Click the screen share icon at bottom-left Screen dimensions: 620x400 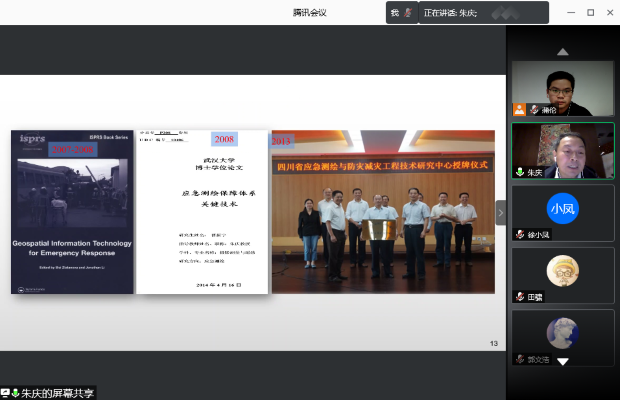pos(6,393)
